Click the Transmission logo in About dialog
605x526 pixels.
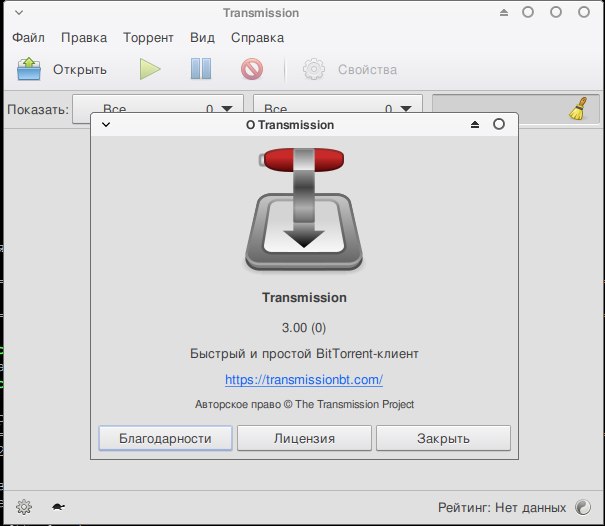click(x=304, y=209)
